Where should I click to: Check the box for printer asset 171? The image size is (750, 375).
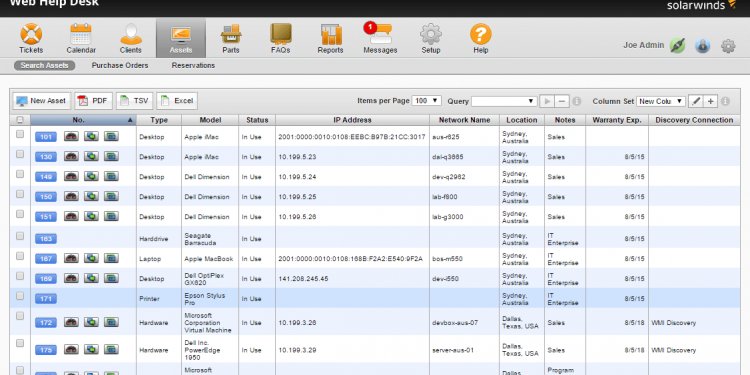[20, 296]
